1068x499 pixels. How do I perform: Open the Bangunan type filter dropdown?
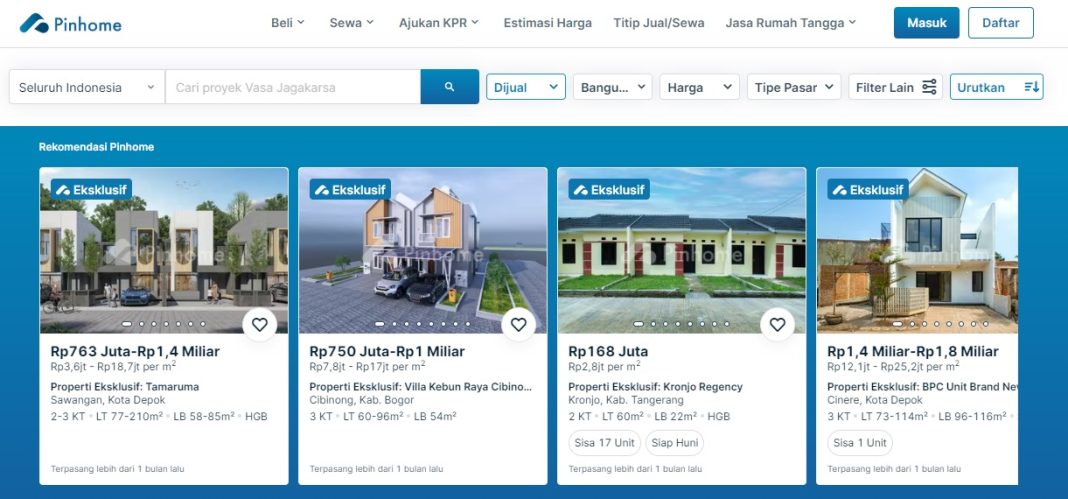[x=612, y=87]
